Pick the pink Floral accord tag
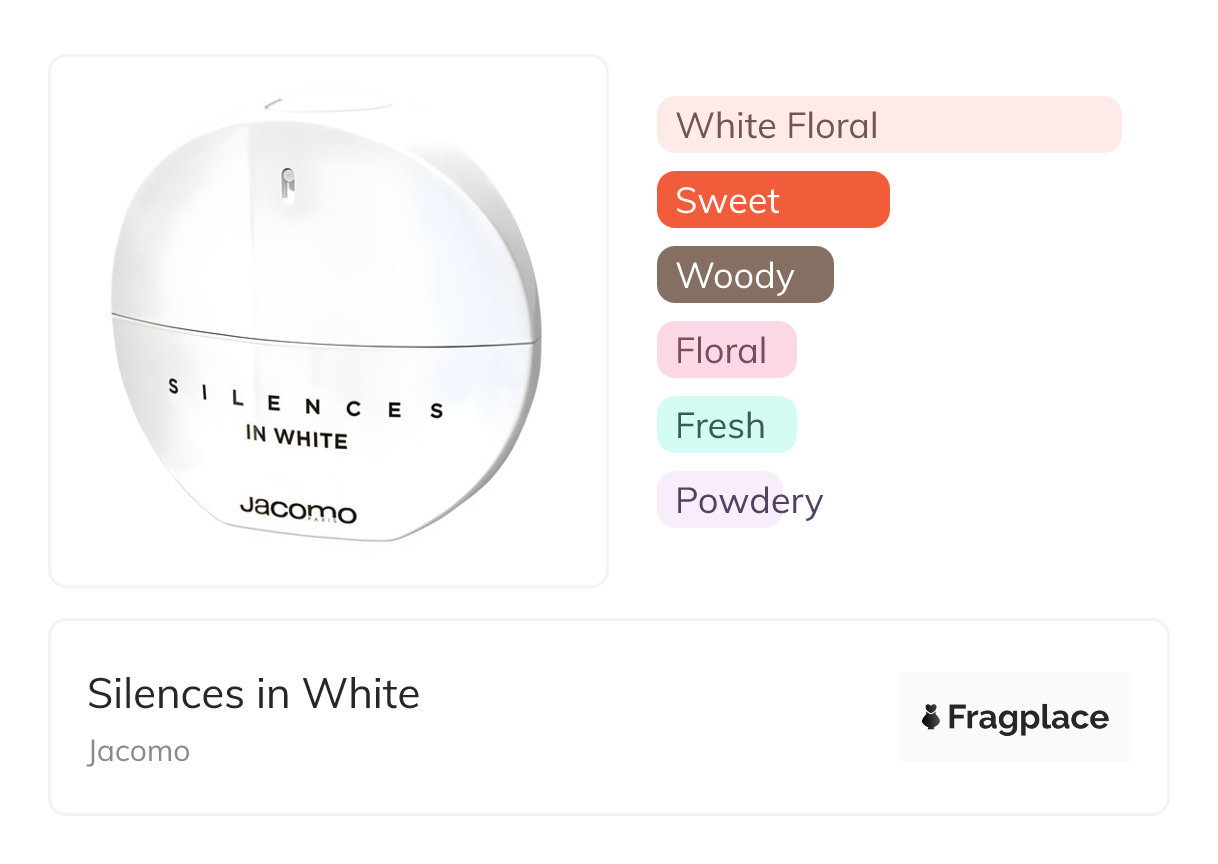1218x864 pixels. pyautogui.click(x=725, y=350)
